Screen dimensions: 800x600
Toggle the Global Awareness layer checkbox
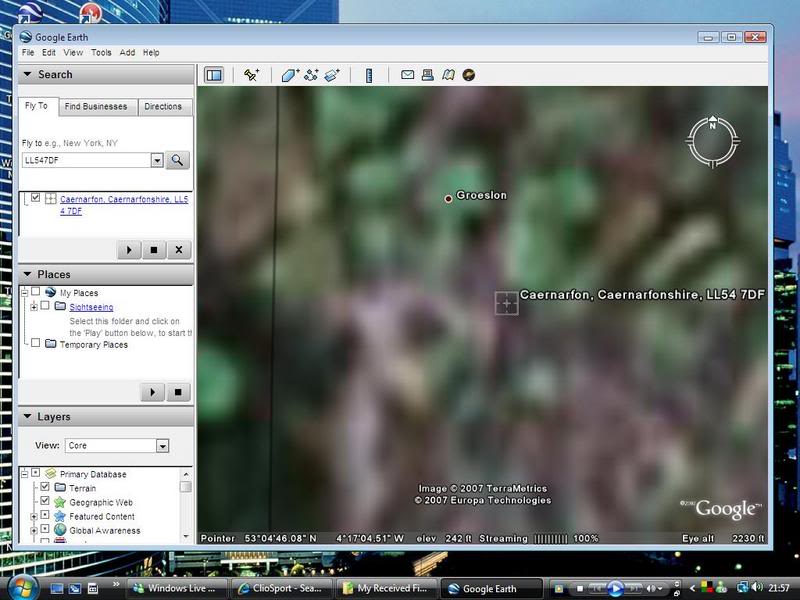coord(45,529)
